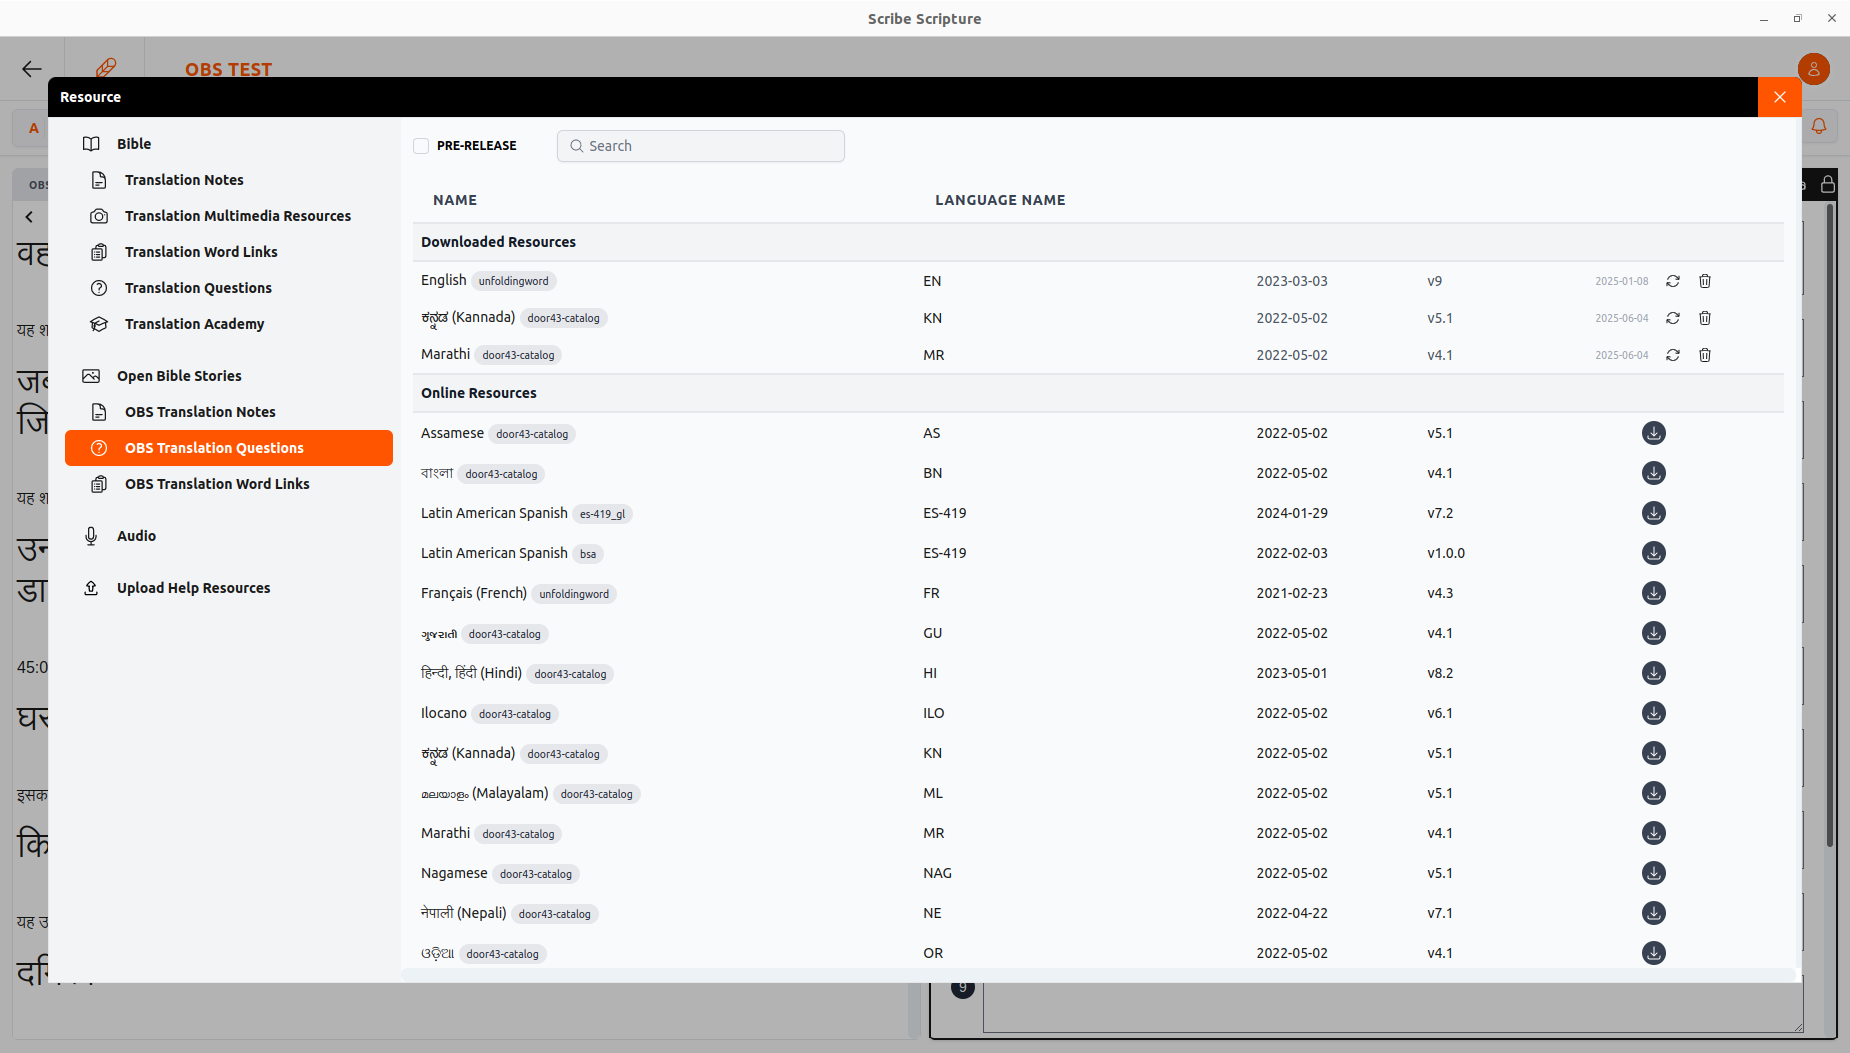Click the Upload Help Resources icon
This screenshot has height=1053, width=1850.
tap(91, 587)
